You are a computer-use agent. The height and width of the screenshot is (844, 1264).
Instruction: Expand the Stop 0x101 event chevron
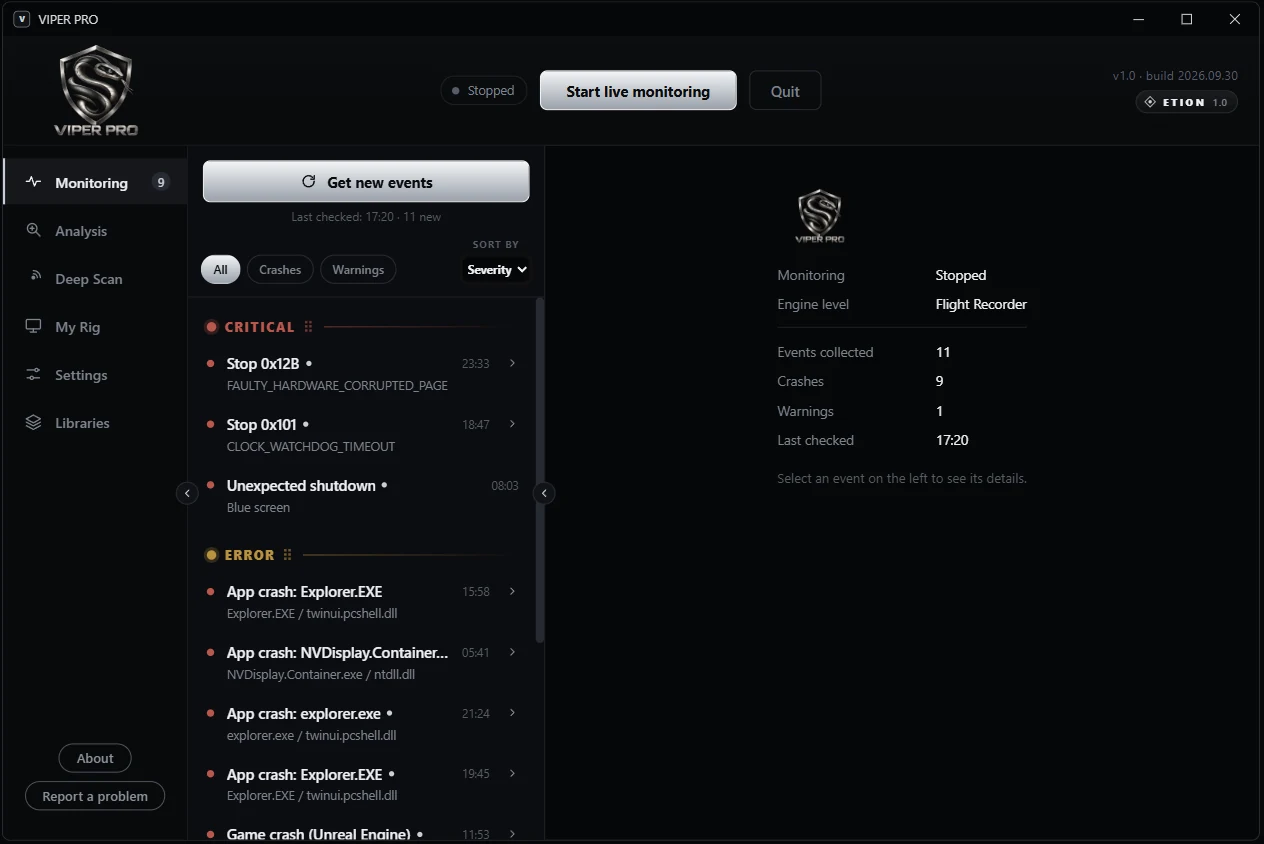[513, 424]
